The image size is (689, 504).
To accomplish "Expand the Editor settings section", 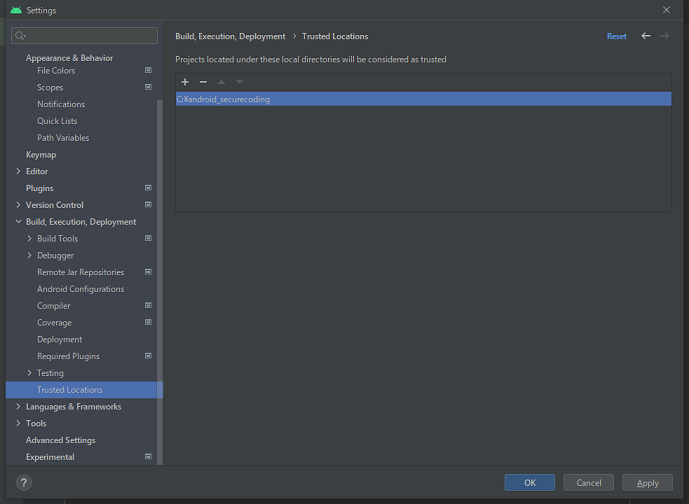I will 18,171.
